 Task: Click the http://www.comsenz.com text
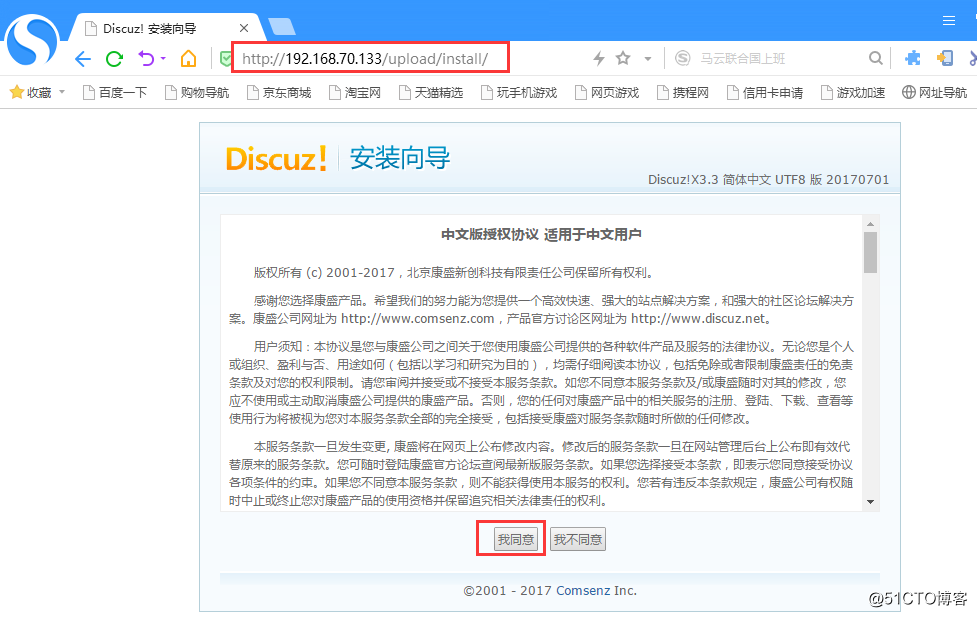[x=417, y=318]
